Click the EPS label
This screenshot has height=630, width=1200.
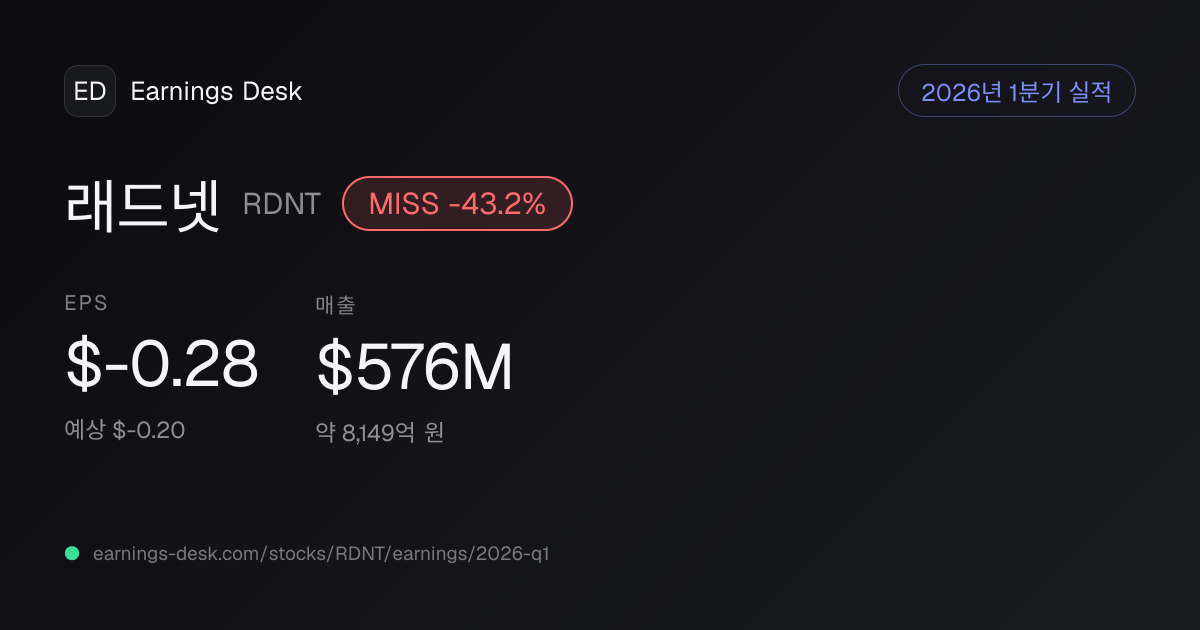[x=86, y=304]
